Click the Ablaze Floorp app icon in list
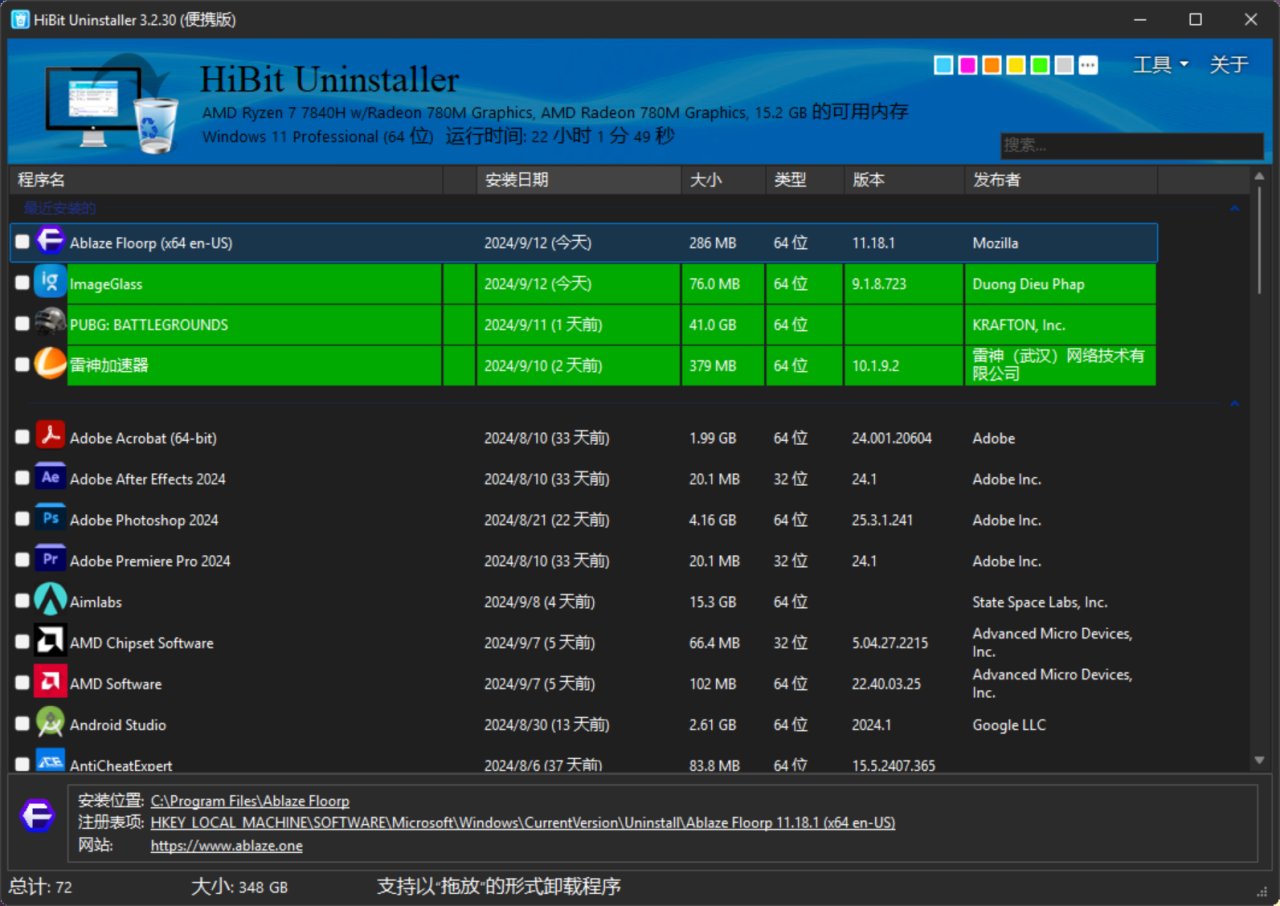1280x906 pixels. click(50, 242)
